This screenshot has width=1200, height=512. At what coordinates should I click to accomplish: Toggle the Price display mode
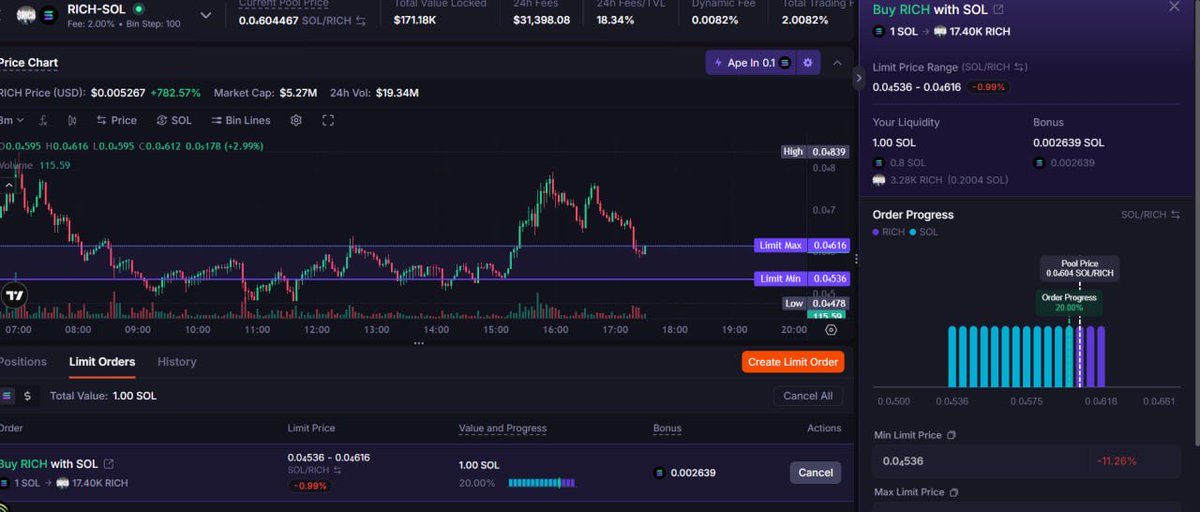pyautogui.click(x=116, y=120)
